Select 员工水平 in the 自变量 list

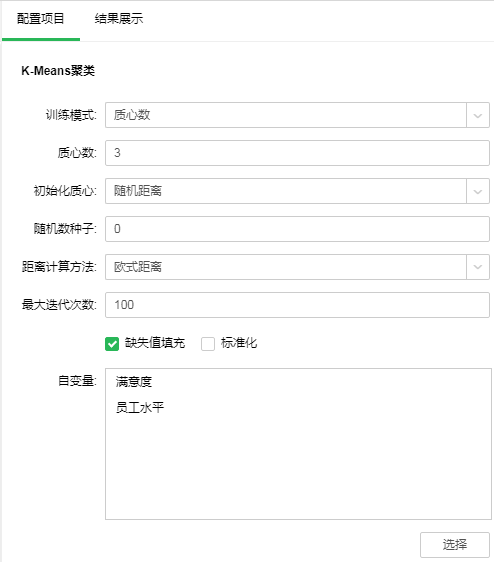[x=139, y=408]
